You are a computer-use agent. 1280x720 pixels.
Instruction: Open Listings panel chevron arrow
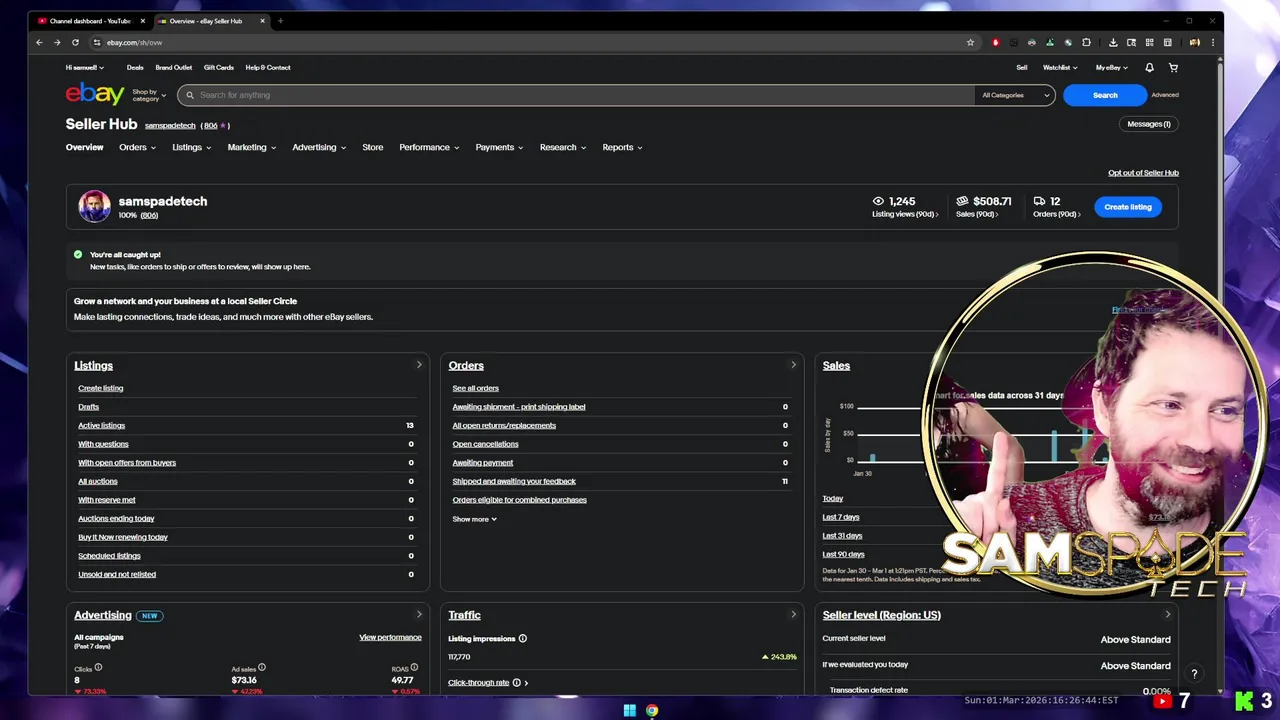419,365
